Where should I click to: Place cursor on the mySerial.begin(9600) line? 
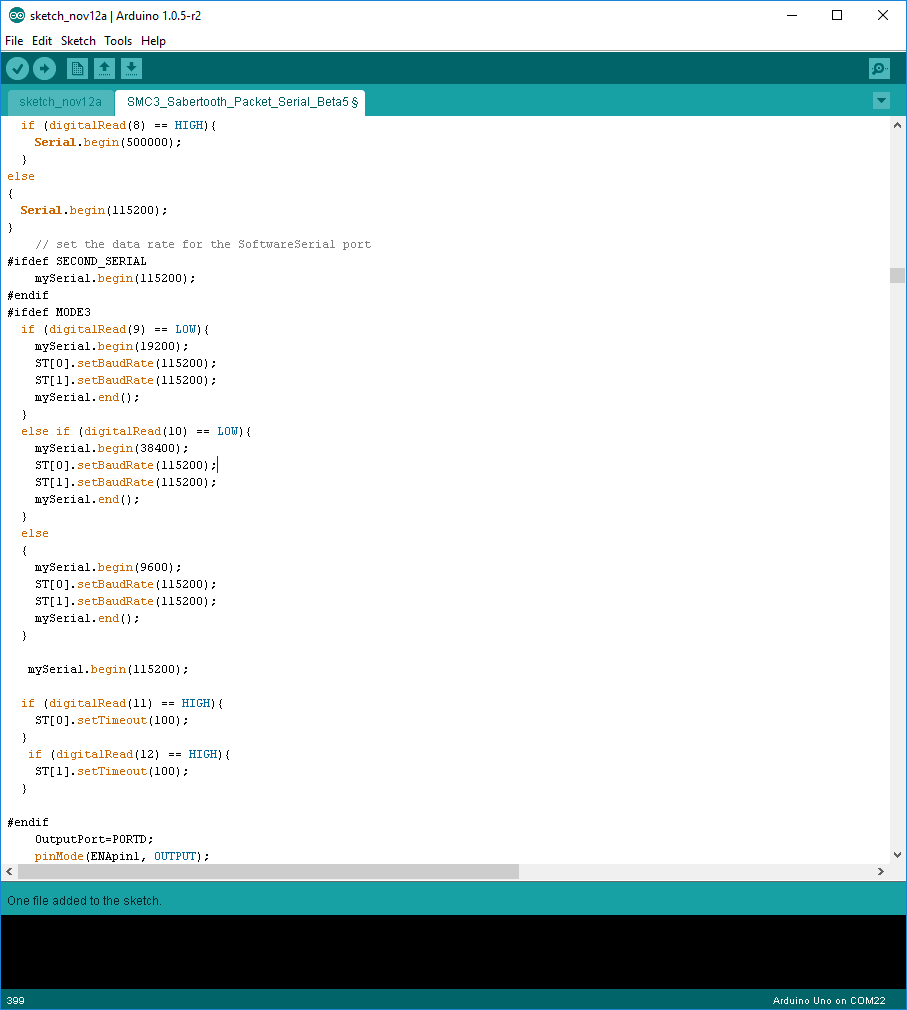[108, 567]
